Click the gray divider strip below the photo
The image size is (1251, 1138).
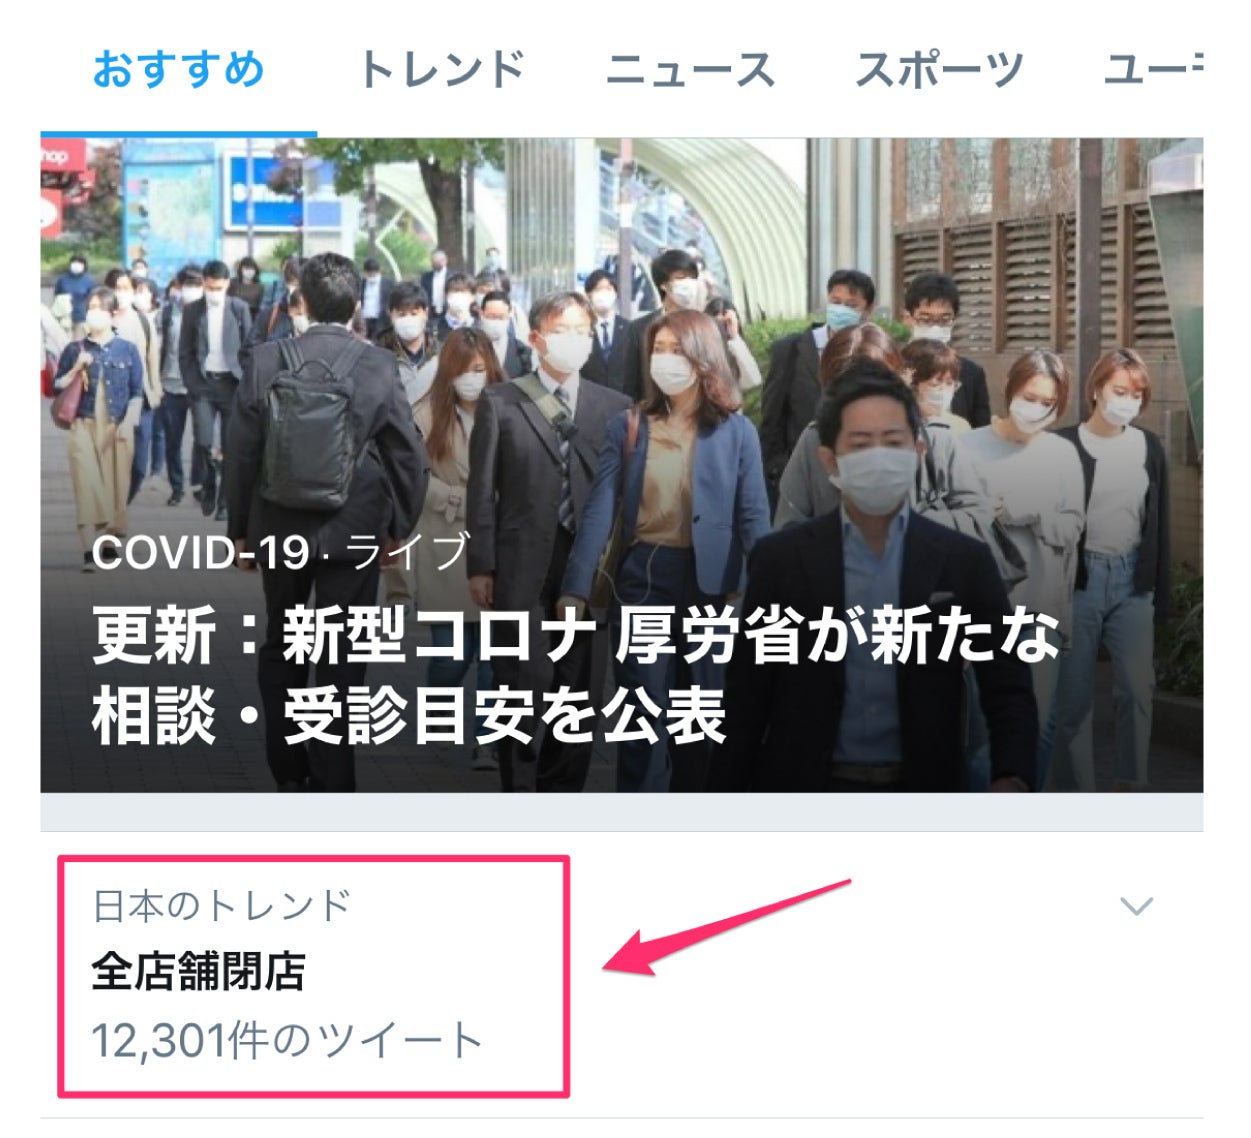tap(621, 812)
